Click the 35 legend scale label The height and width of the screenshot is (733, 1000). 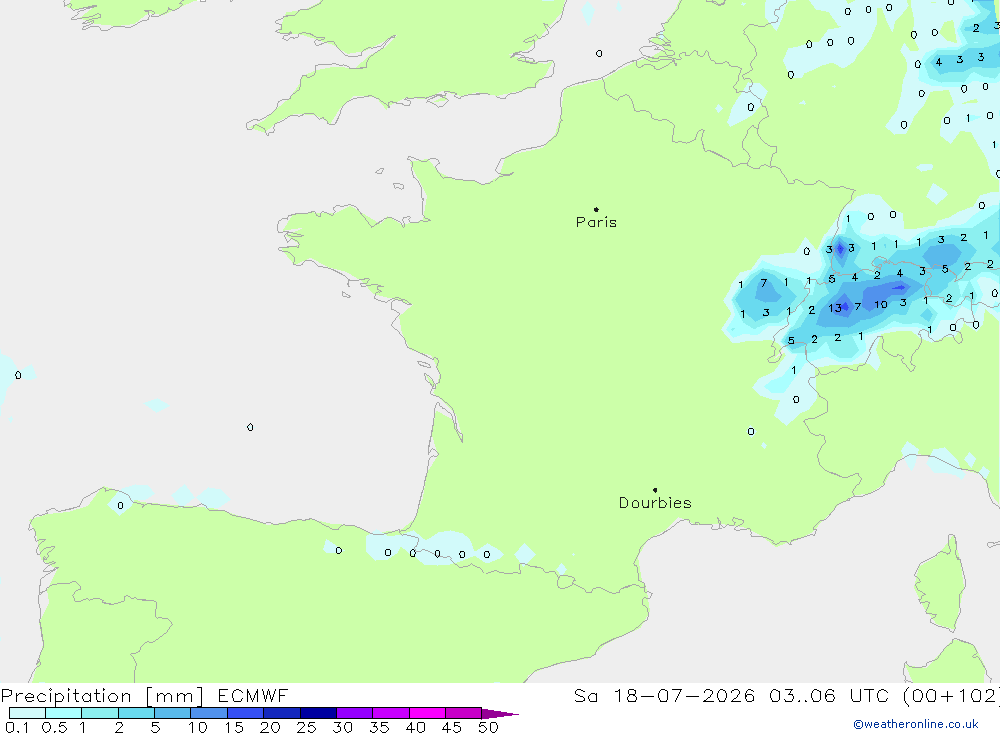tap(379, 727)
